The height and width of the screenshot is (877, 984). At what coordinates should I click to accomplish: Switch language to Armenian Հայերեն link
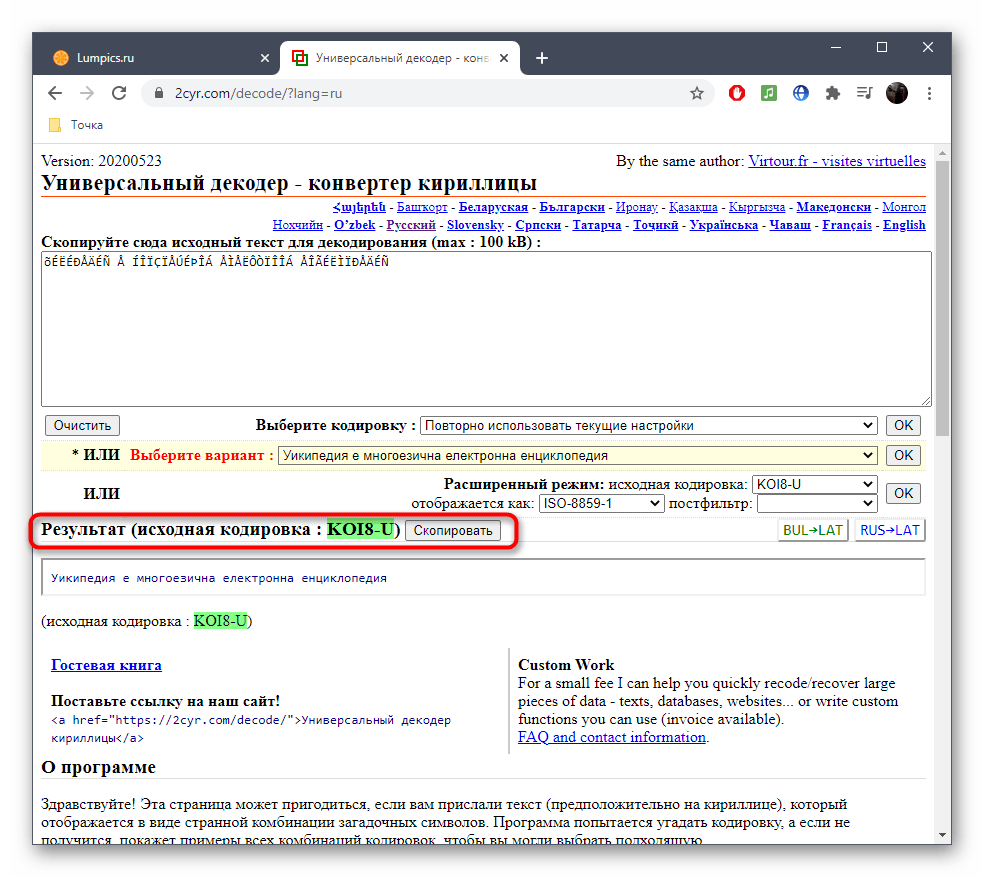(359, 207)
